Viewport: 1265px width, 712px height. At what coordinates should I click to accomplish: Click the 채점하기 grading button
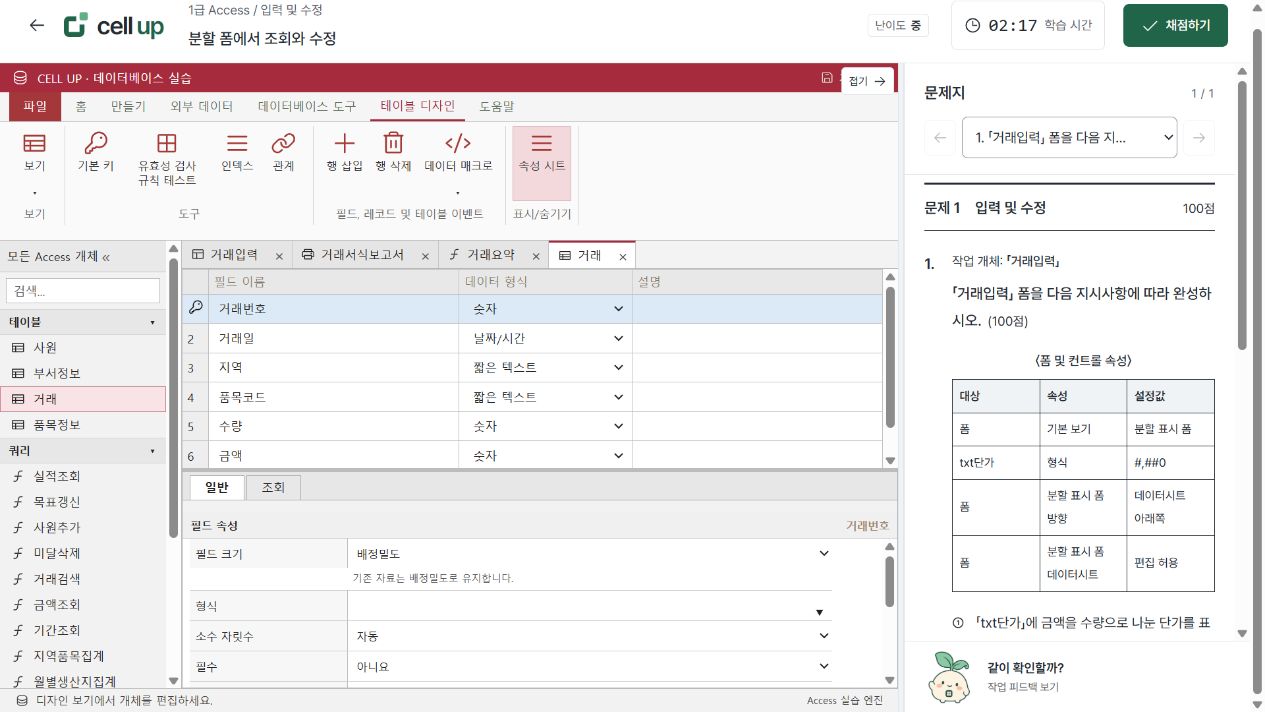pyautogui.click(x=1175, y=25)
